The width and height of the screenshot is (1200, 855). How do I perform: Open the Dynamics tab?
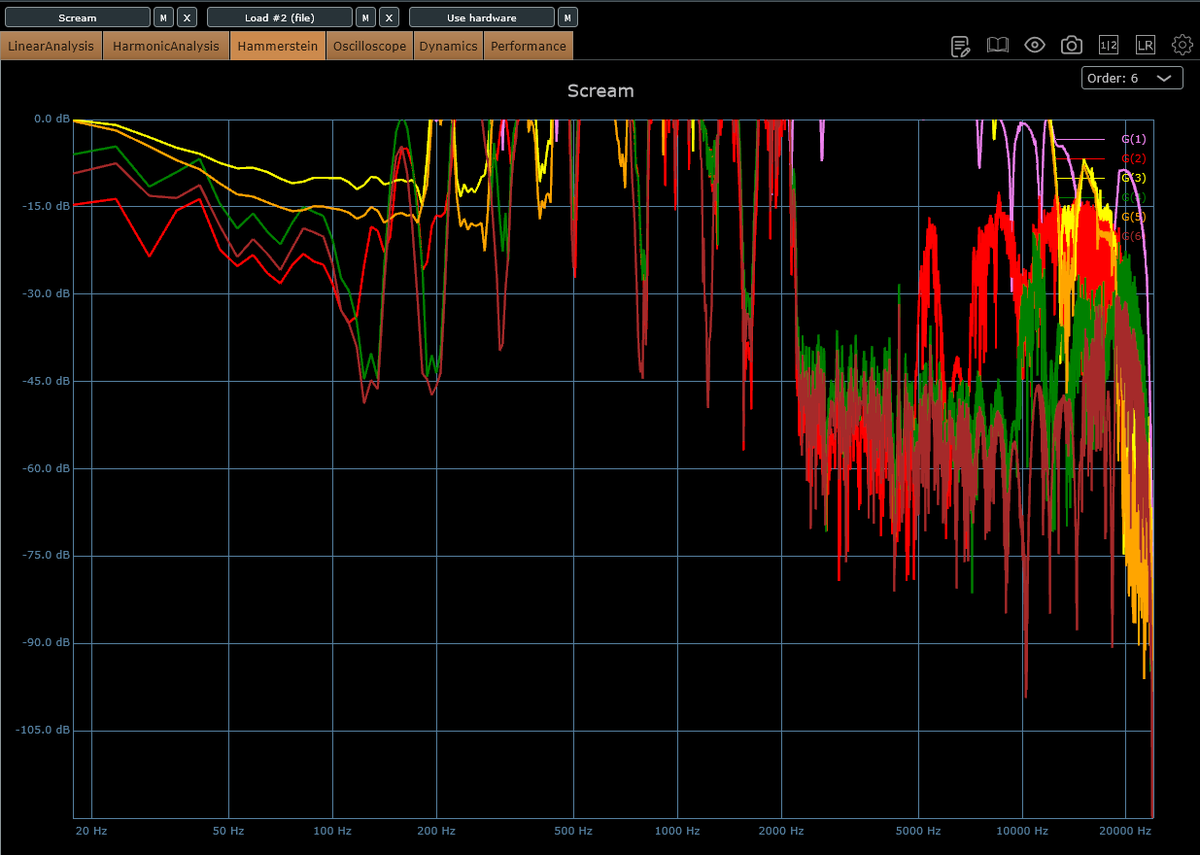448,46
